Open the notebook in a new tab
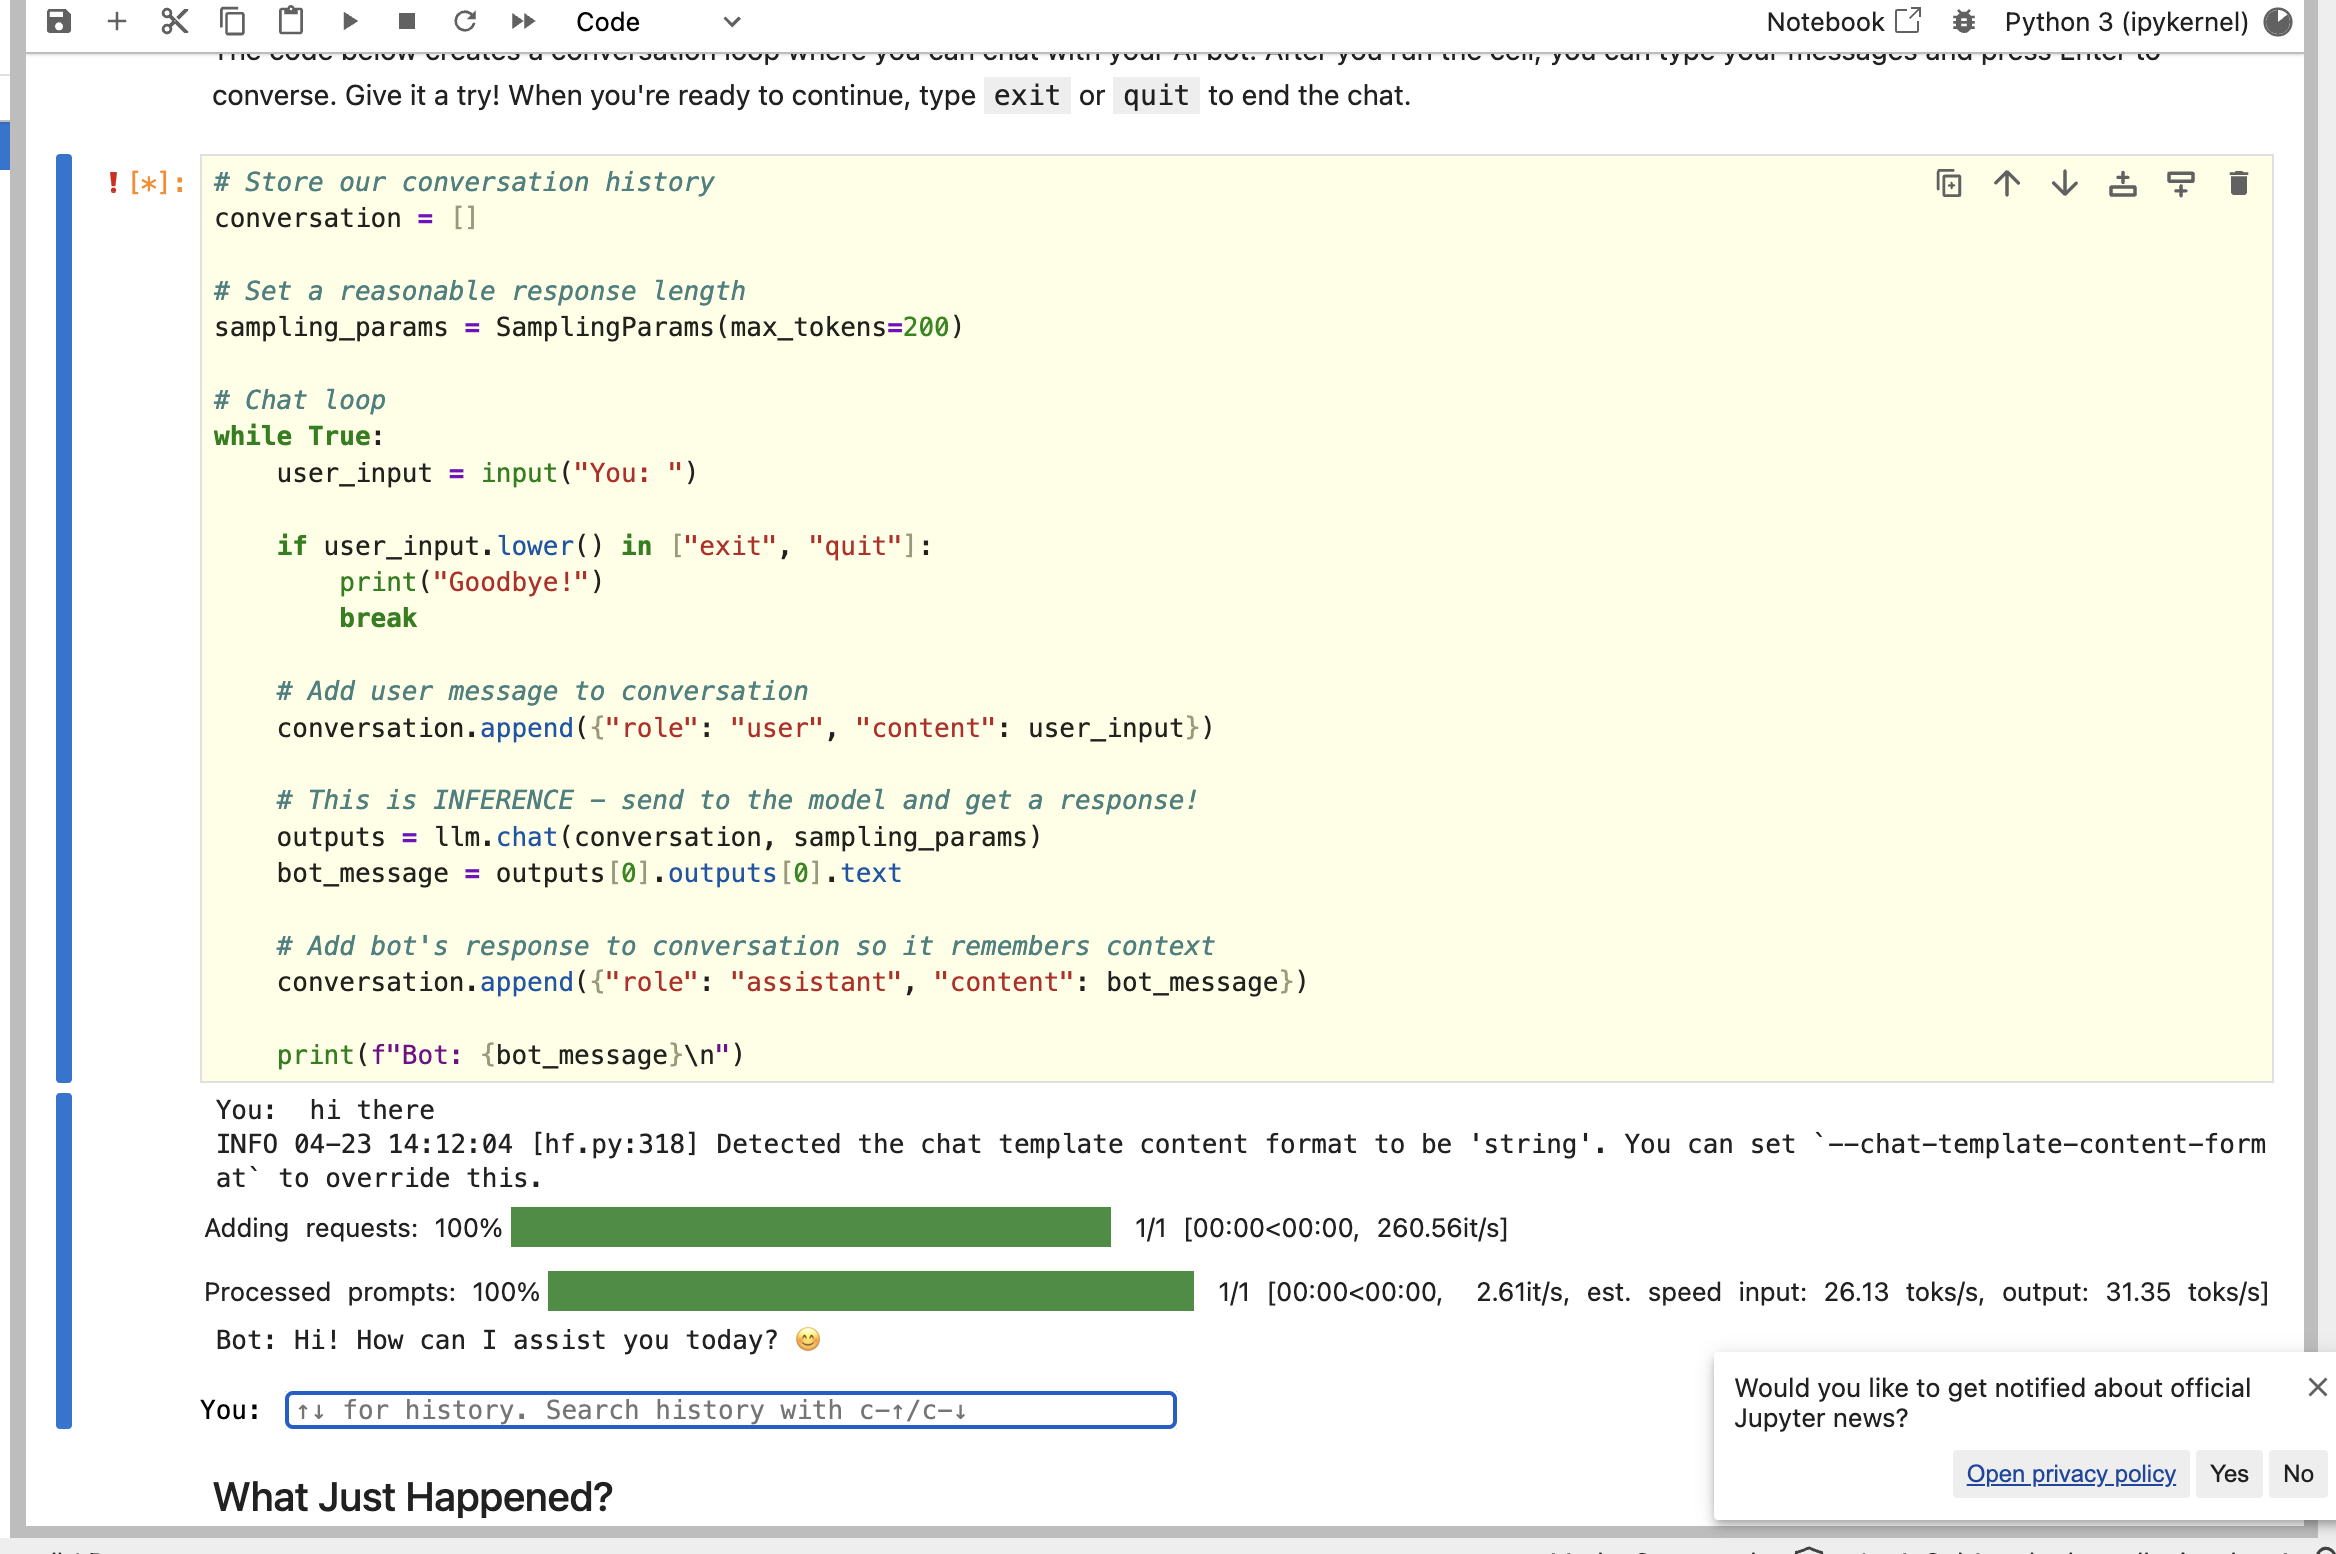Image resolution: width=2336 pixels, height=1554 pixels. click(x=1908, y=20)
